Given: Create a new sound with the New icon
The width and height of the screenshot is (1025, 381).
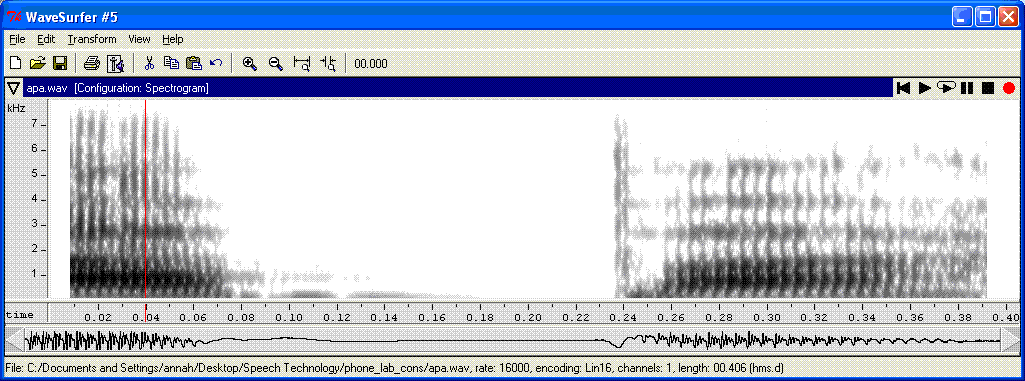Looking at the screenshot, I should click(15, 63).
